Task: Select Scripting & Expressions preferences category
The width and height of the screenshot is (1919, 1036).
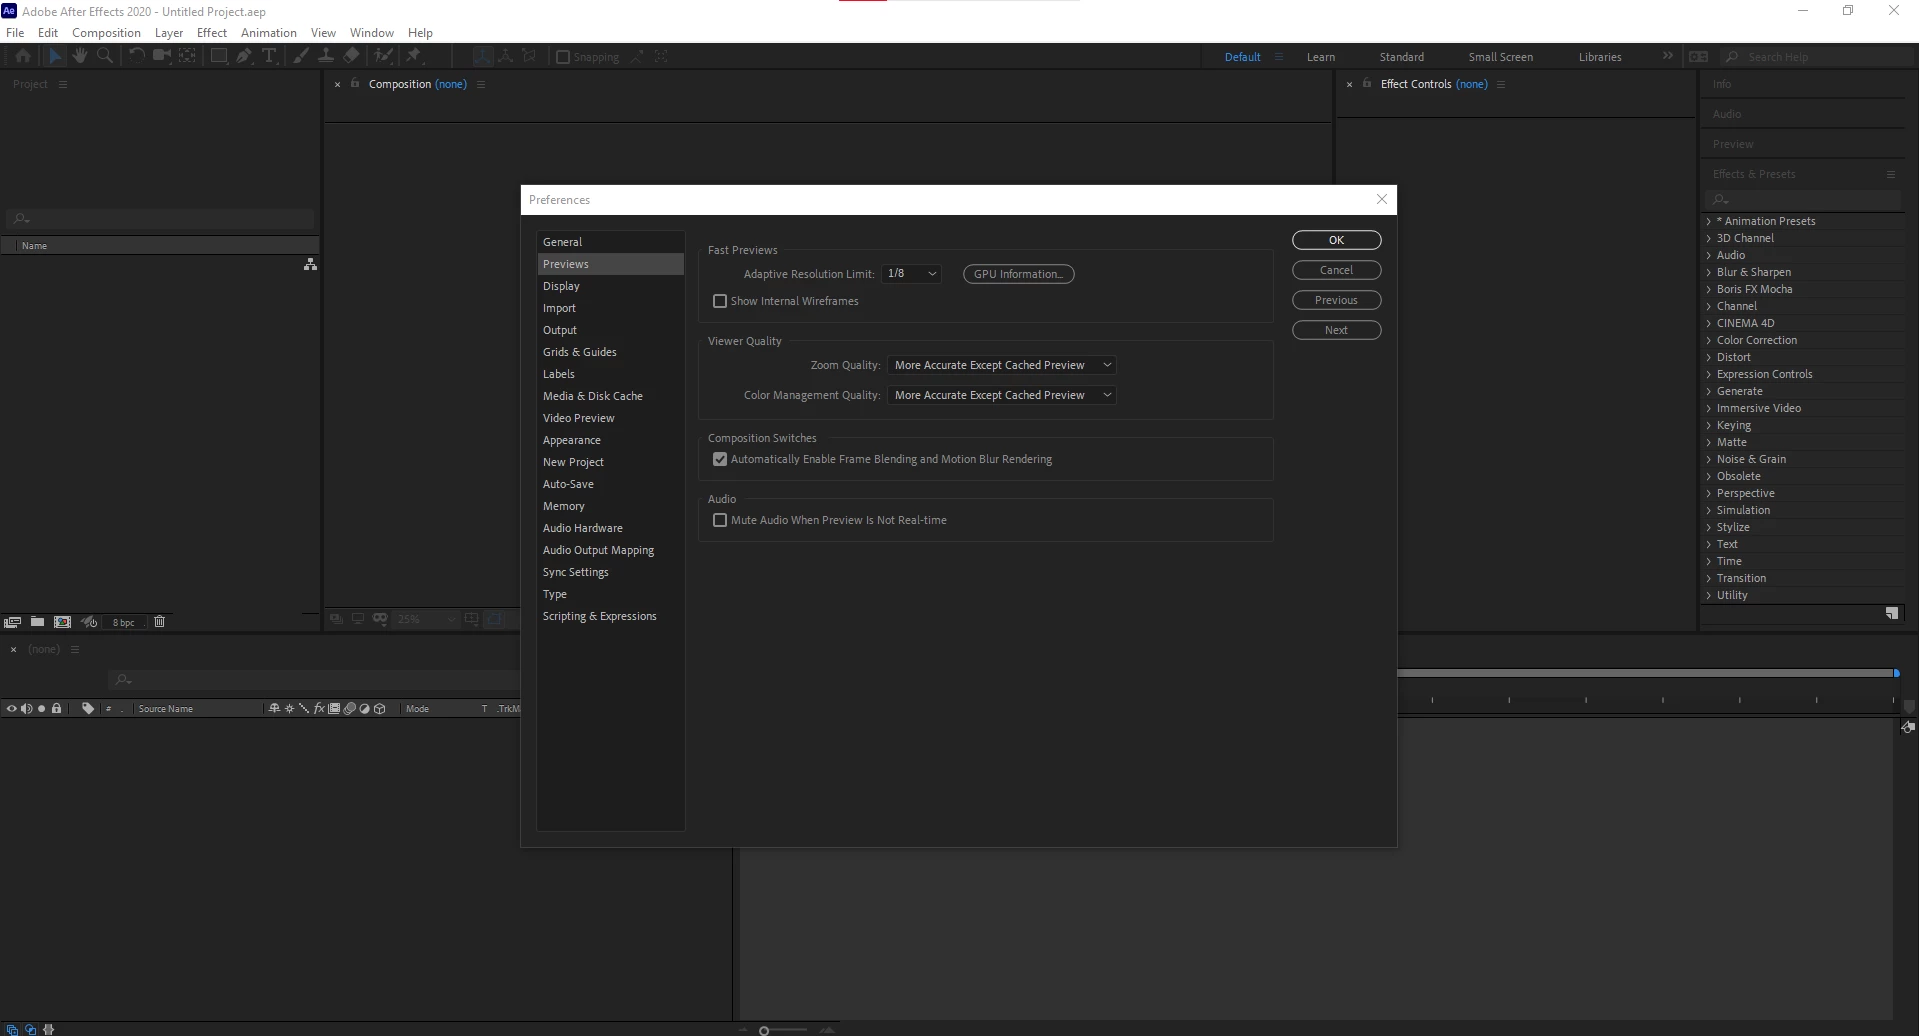Action: 610,616
